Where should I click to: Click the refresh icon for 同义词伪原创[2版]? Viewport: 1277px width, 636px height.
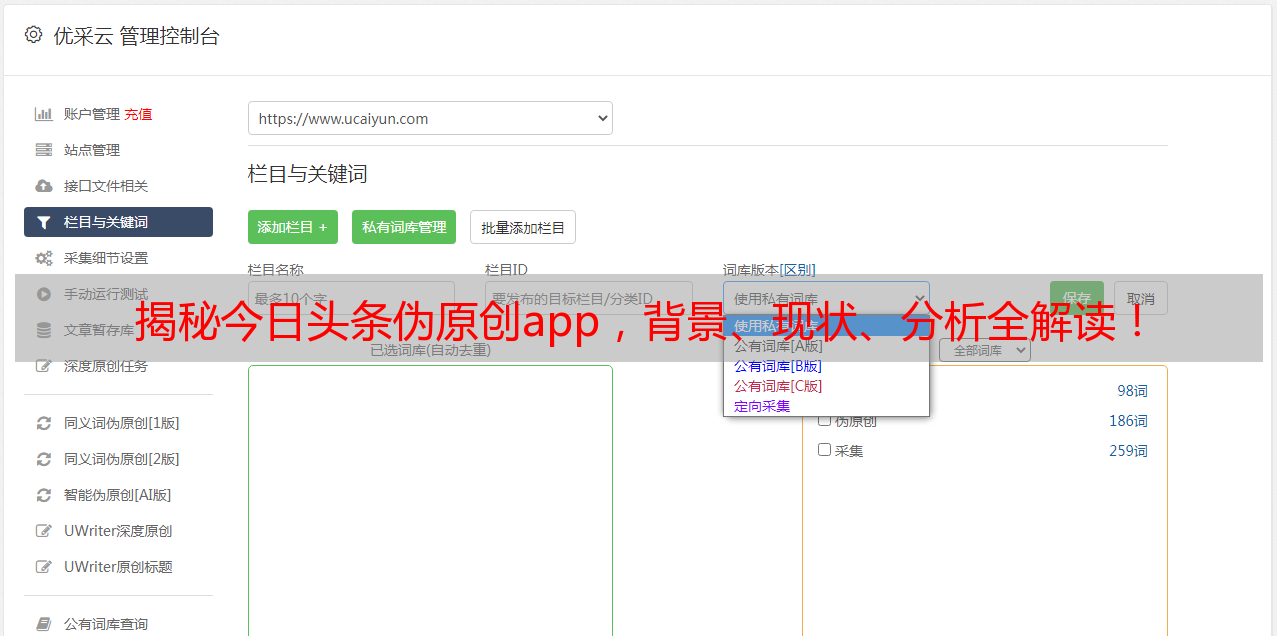(44, 459)
